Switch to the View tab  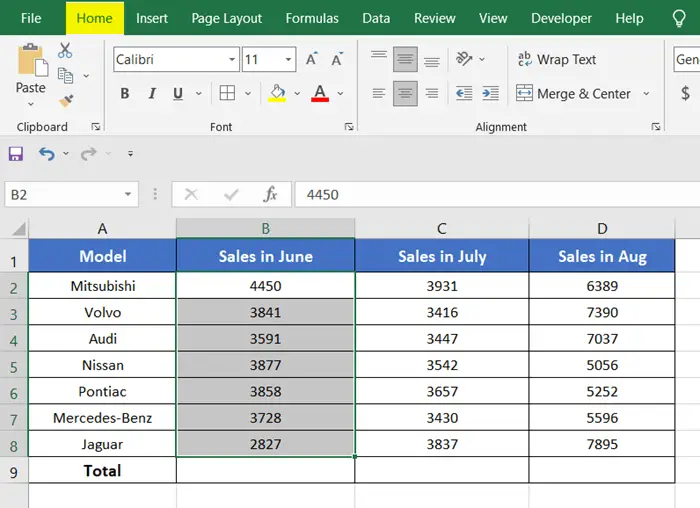(x=493, y=18)
